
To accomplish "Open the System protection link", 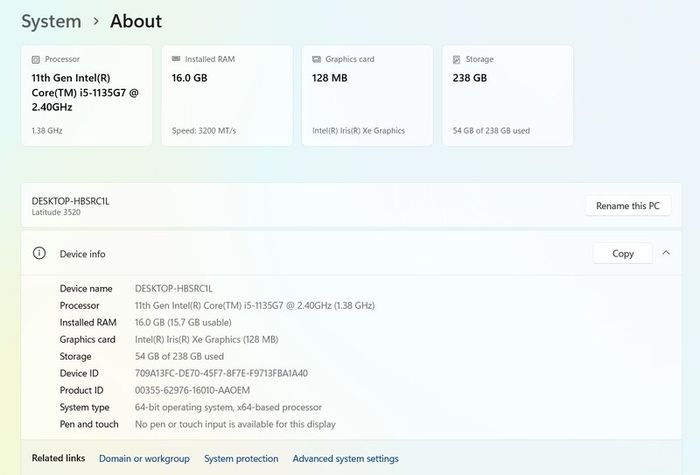I will [241, 458].
